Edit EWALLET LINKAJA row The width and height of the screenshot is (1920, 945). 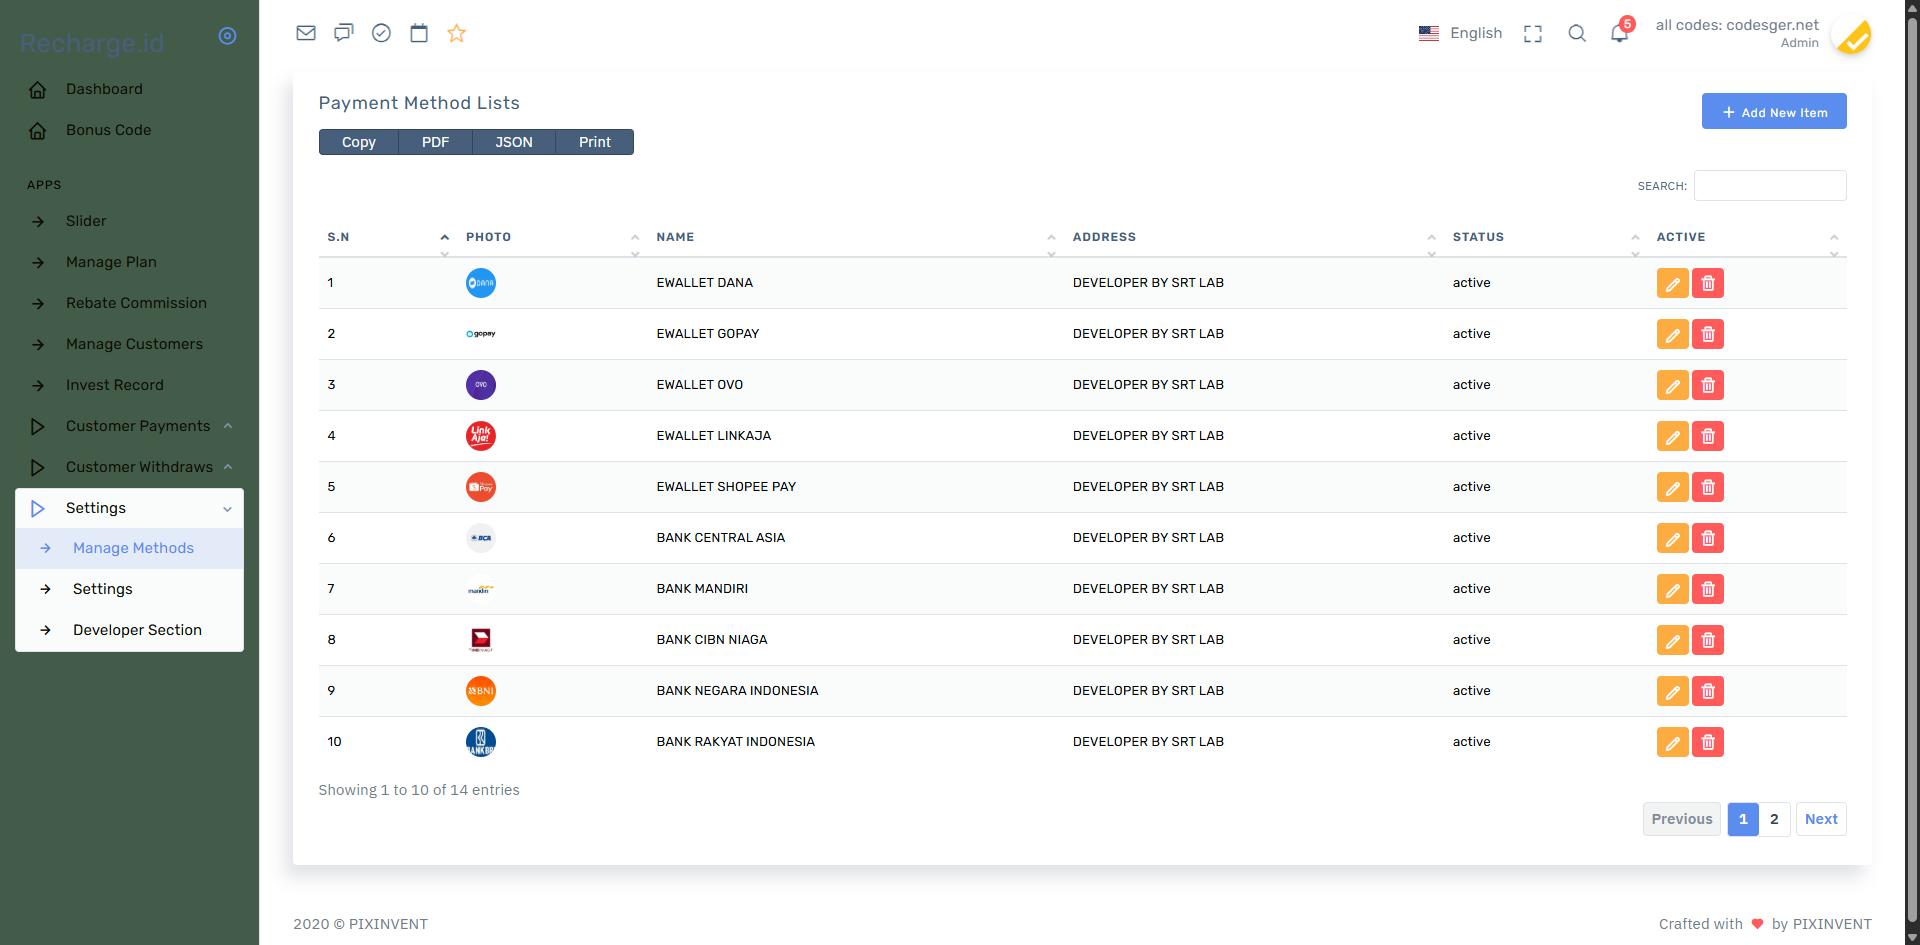[x=1672, y=436]
